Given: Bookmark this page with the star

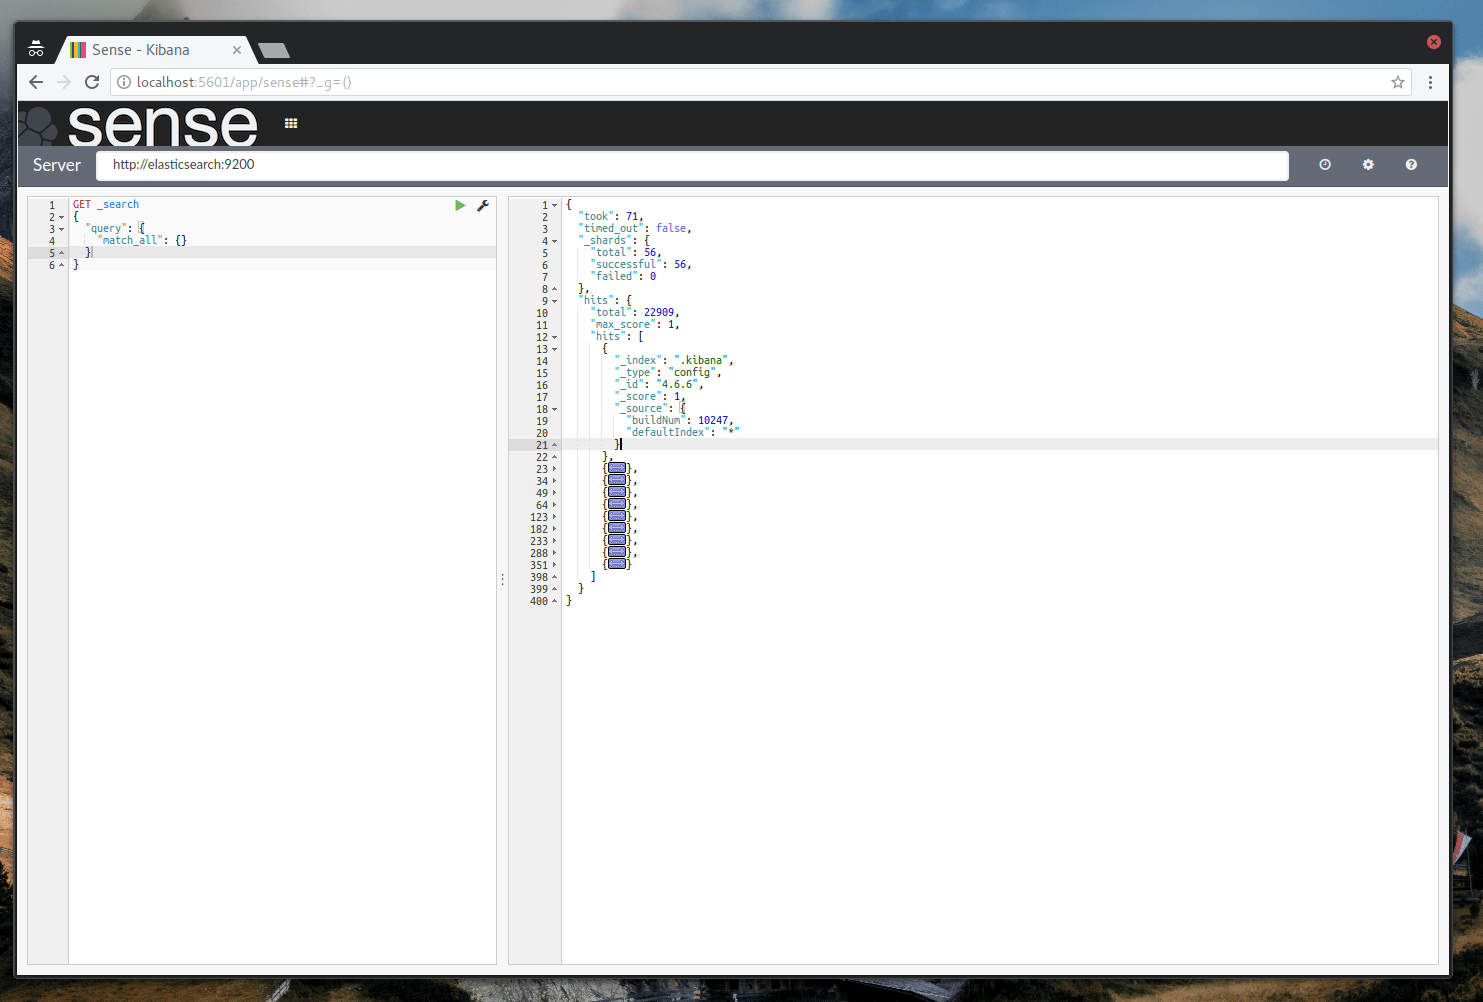Looking at the screenshot, I should click(x=1398, y=82).
